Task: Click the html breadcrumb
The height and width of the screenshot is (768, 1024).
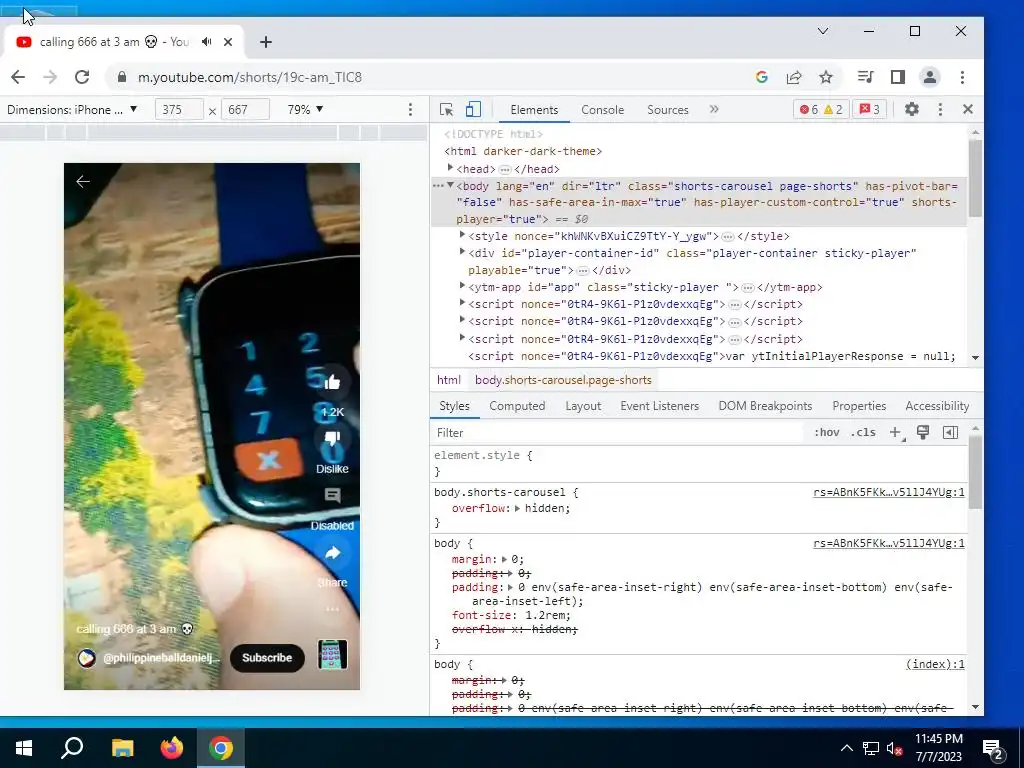Action: click(449, 380)
